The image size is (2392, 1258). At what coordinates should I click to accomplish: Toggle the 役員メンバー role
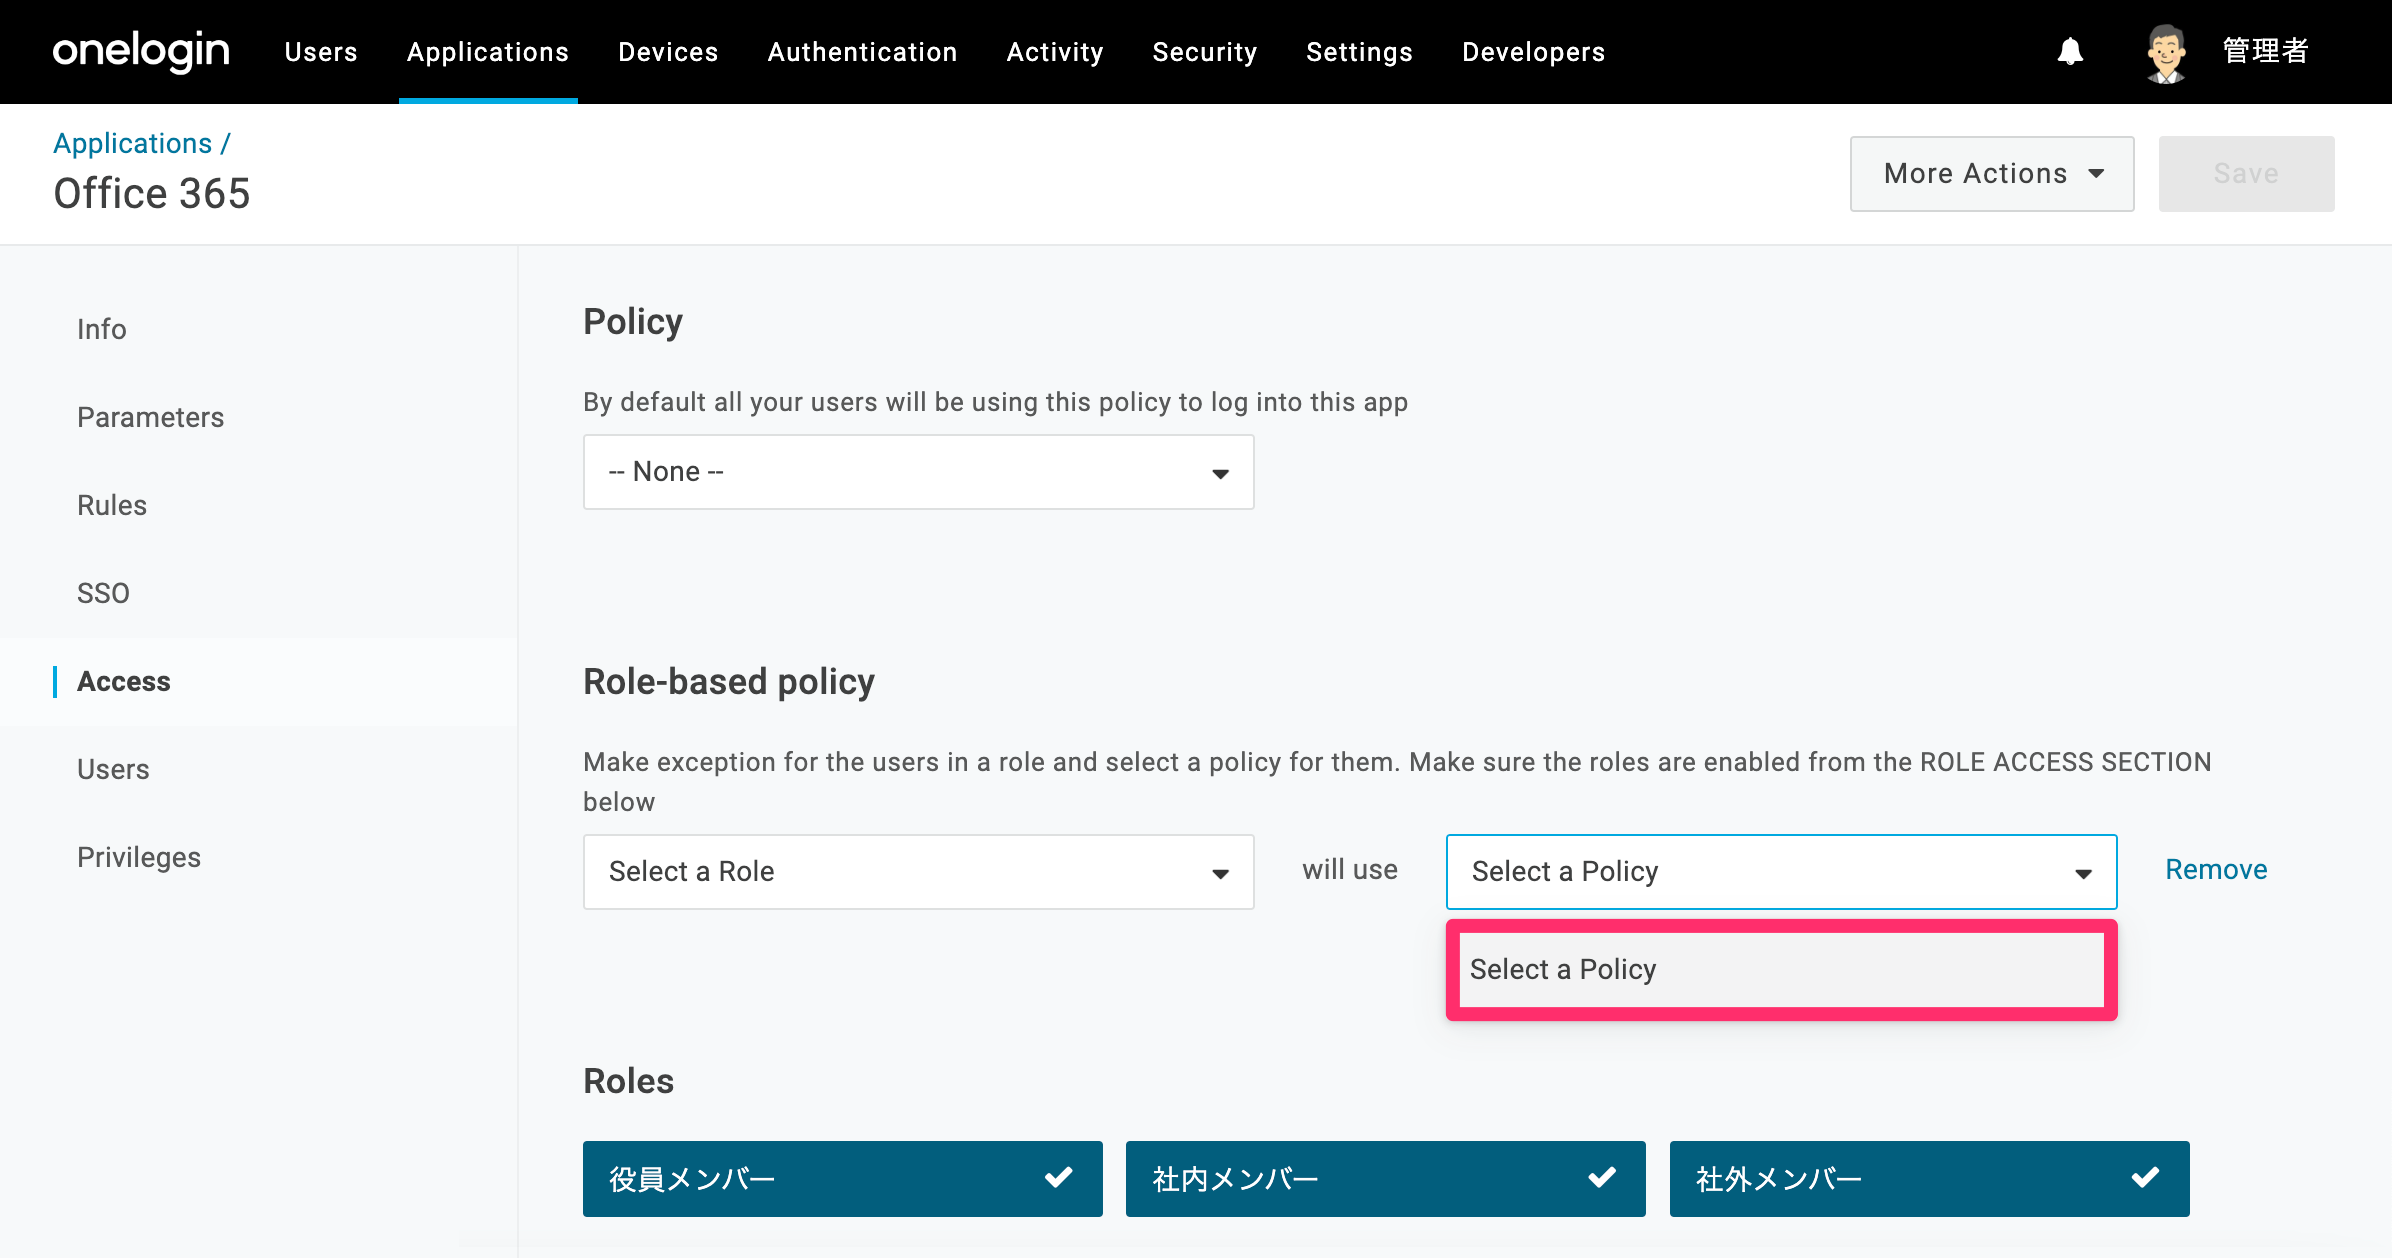pyautogui.click(x=842, y=1179)
